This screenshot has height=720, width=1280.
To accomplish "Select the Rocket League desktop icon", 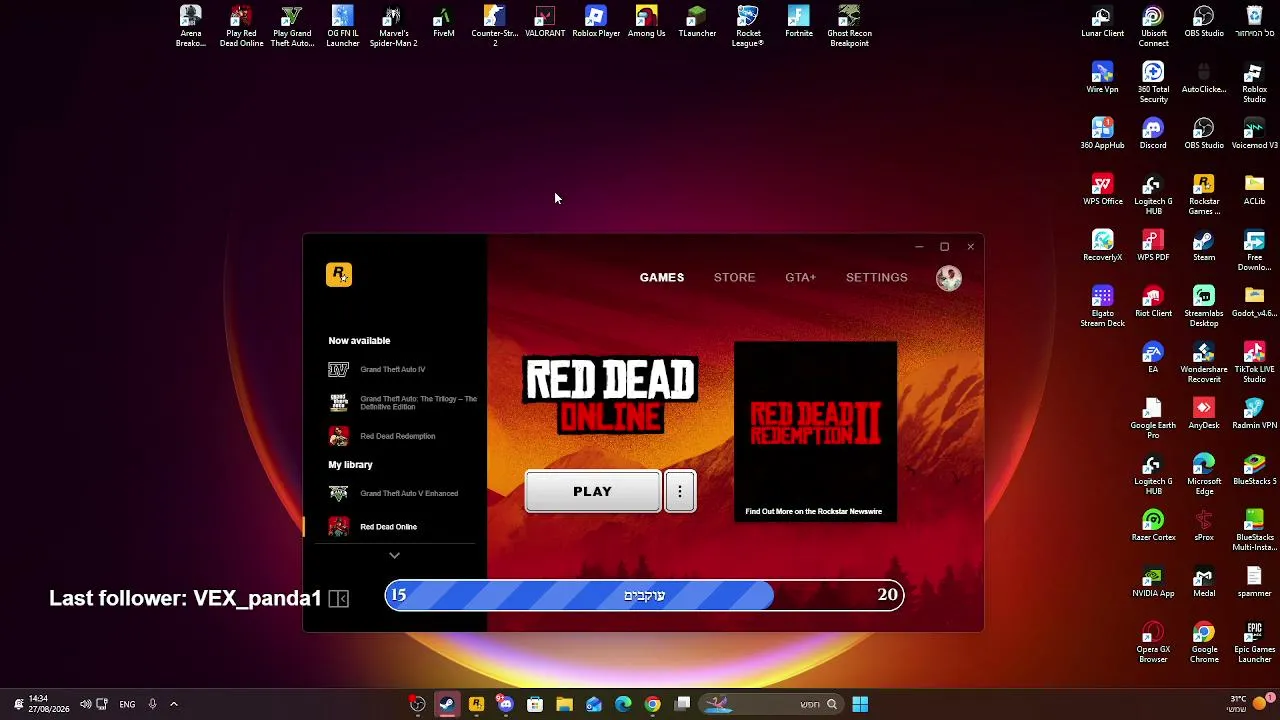I will [x=748, y=27].
